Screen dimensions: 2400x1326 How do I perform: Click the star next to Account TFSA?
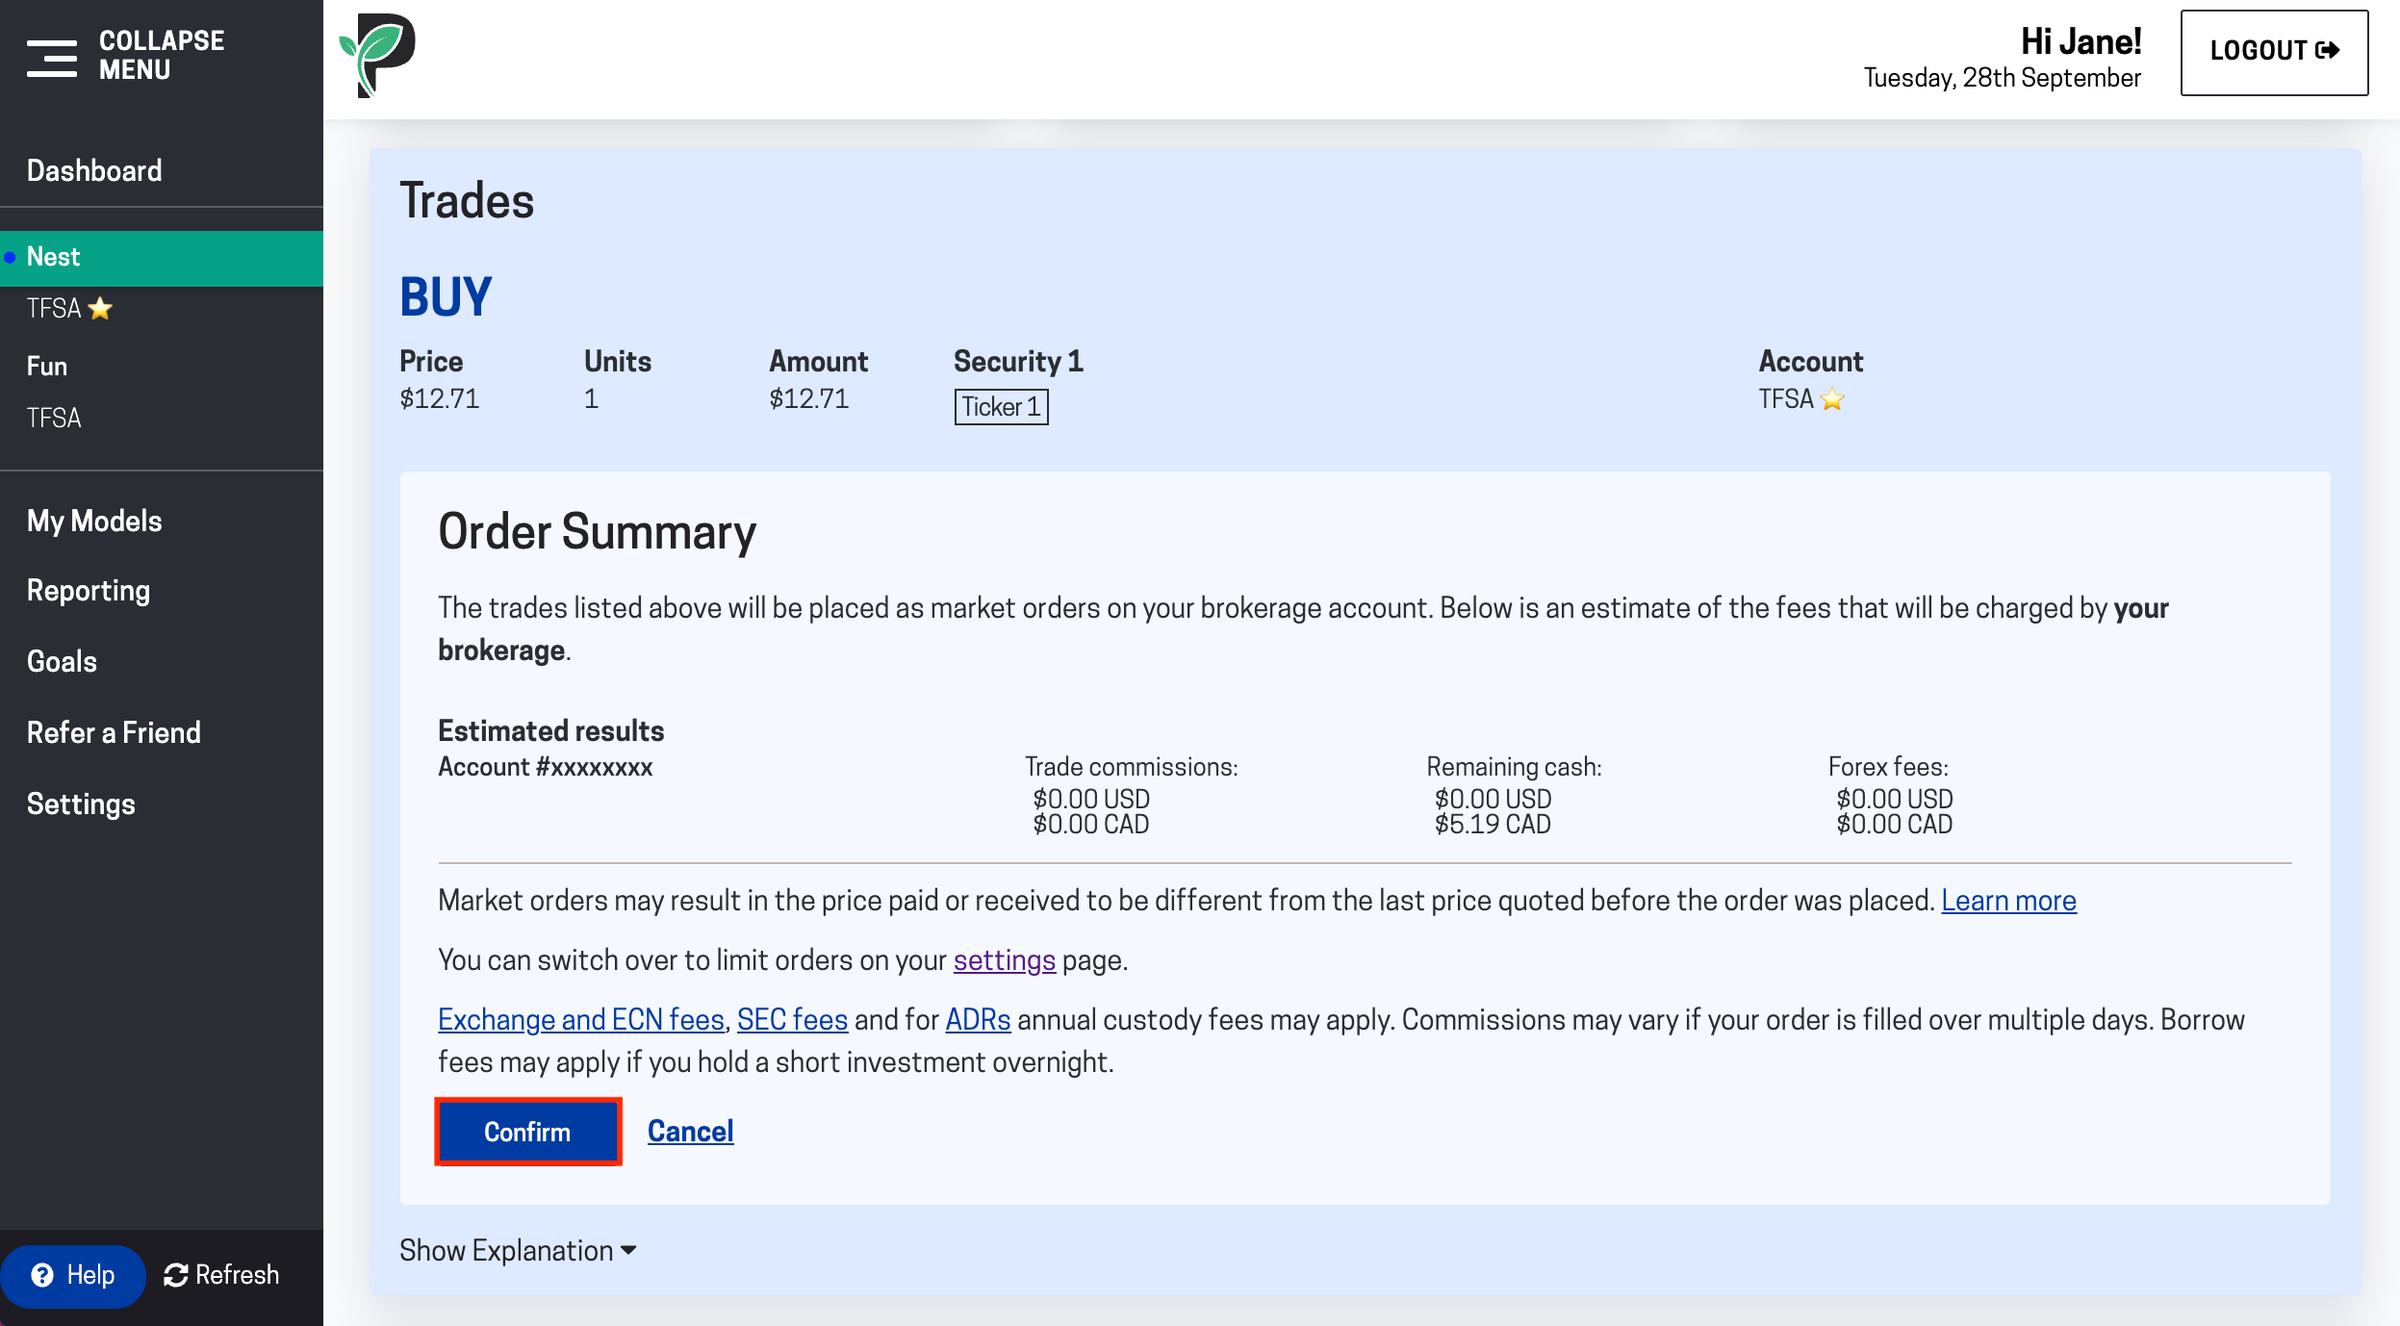tap(1832, 400)
